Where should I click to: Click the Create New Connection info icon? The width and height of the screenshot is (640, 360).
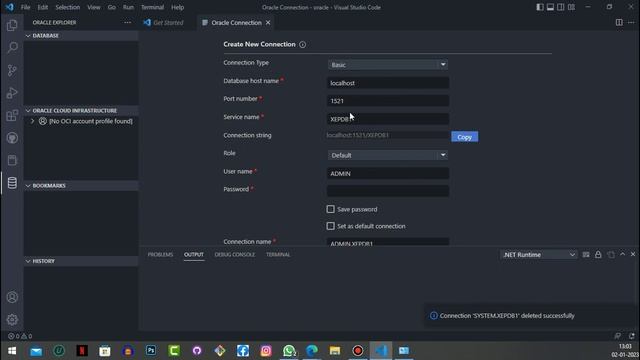point(302,44)
